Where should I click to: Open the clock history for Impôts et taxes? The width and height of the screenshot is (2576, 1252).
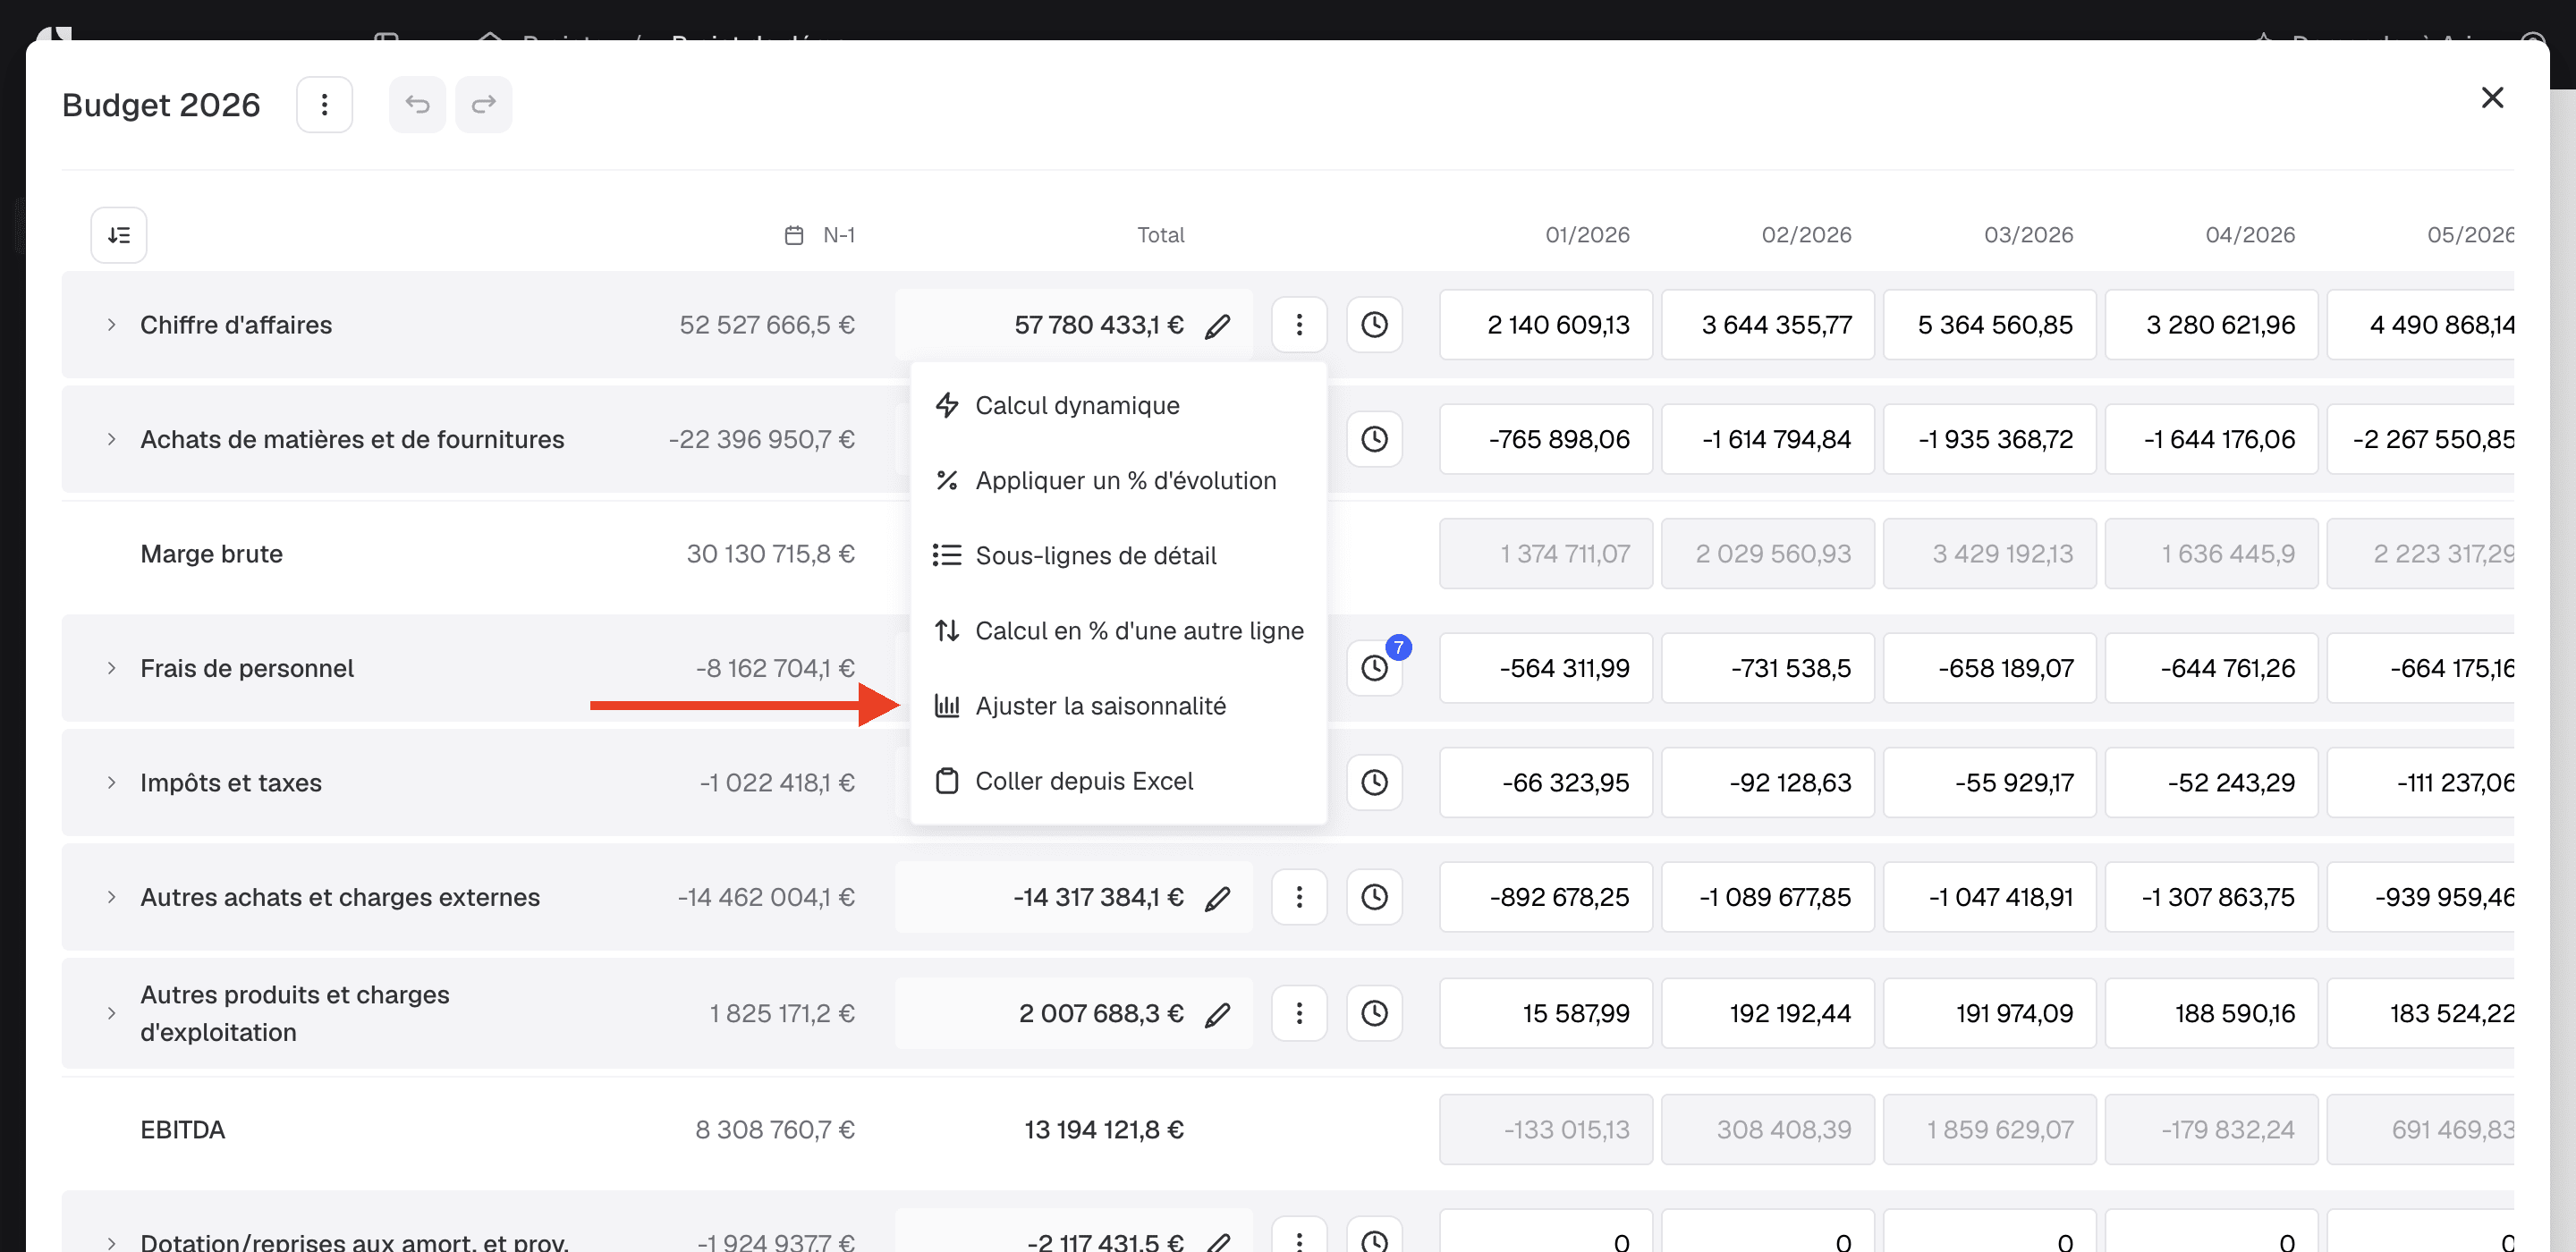coord(1374,782)
